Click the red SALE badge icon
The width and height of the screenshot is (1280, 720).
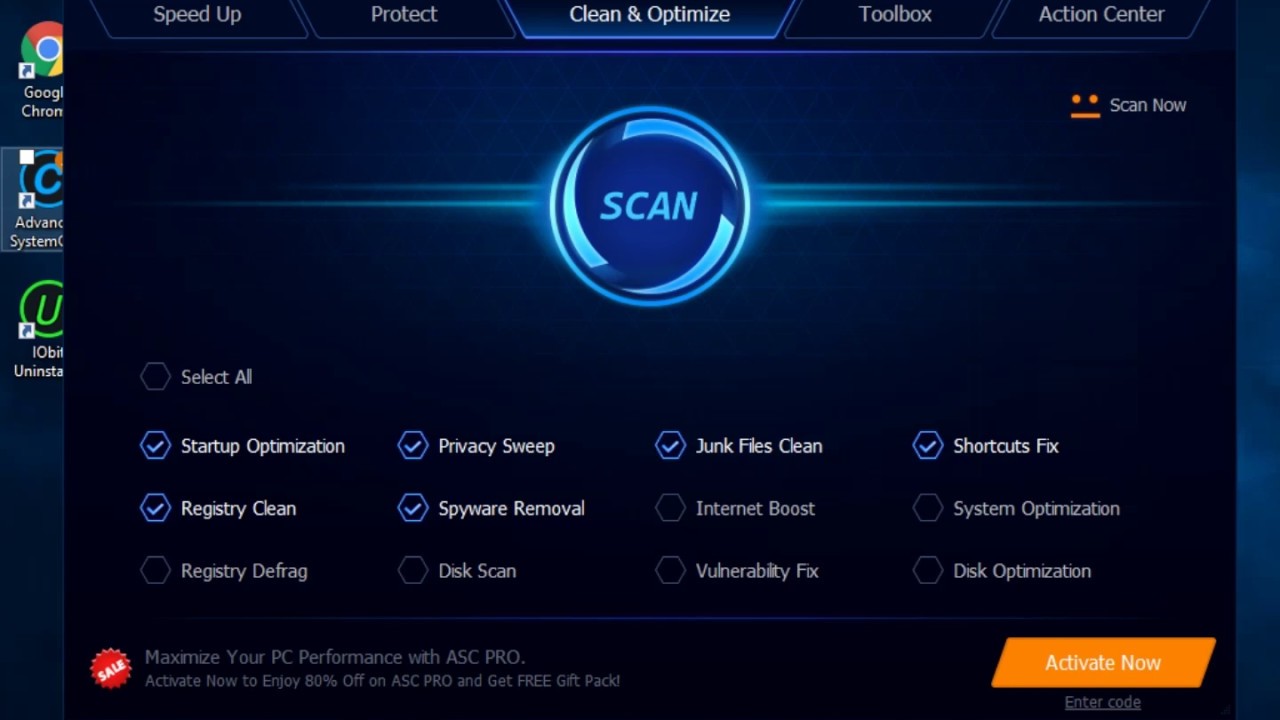pos(111,668)
